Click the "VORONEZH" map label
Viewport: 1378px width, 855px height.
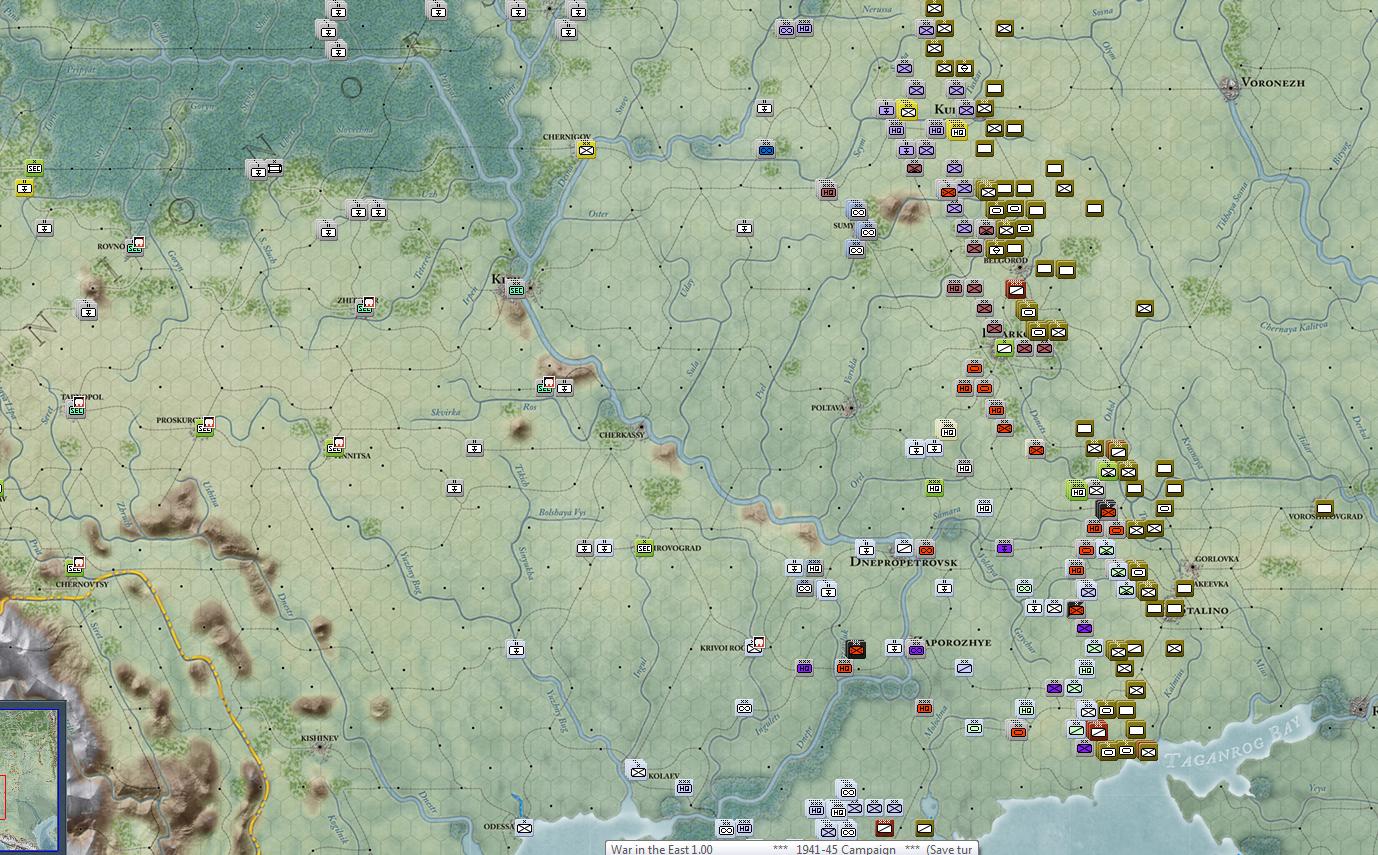(x=1273, y=83)
